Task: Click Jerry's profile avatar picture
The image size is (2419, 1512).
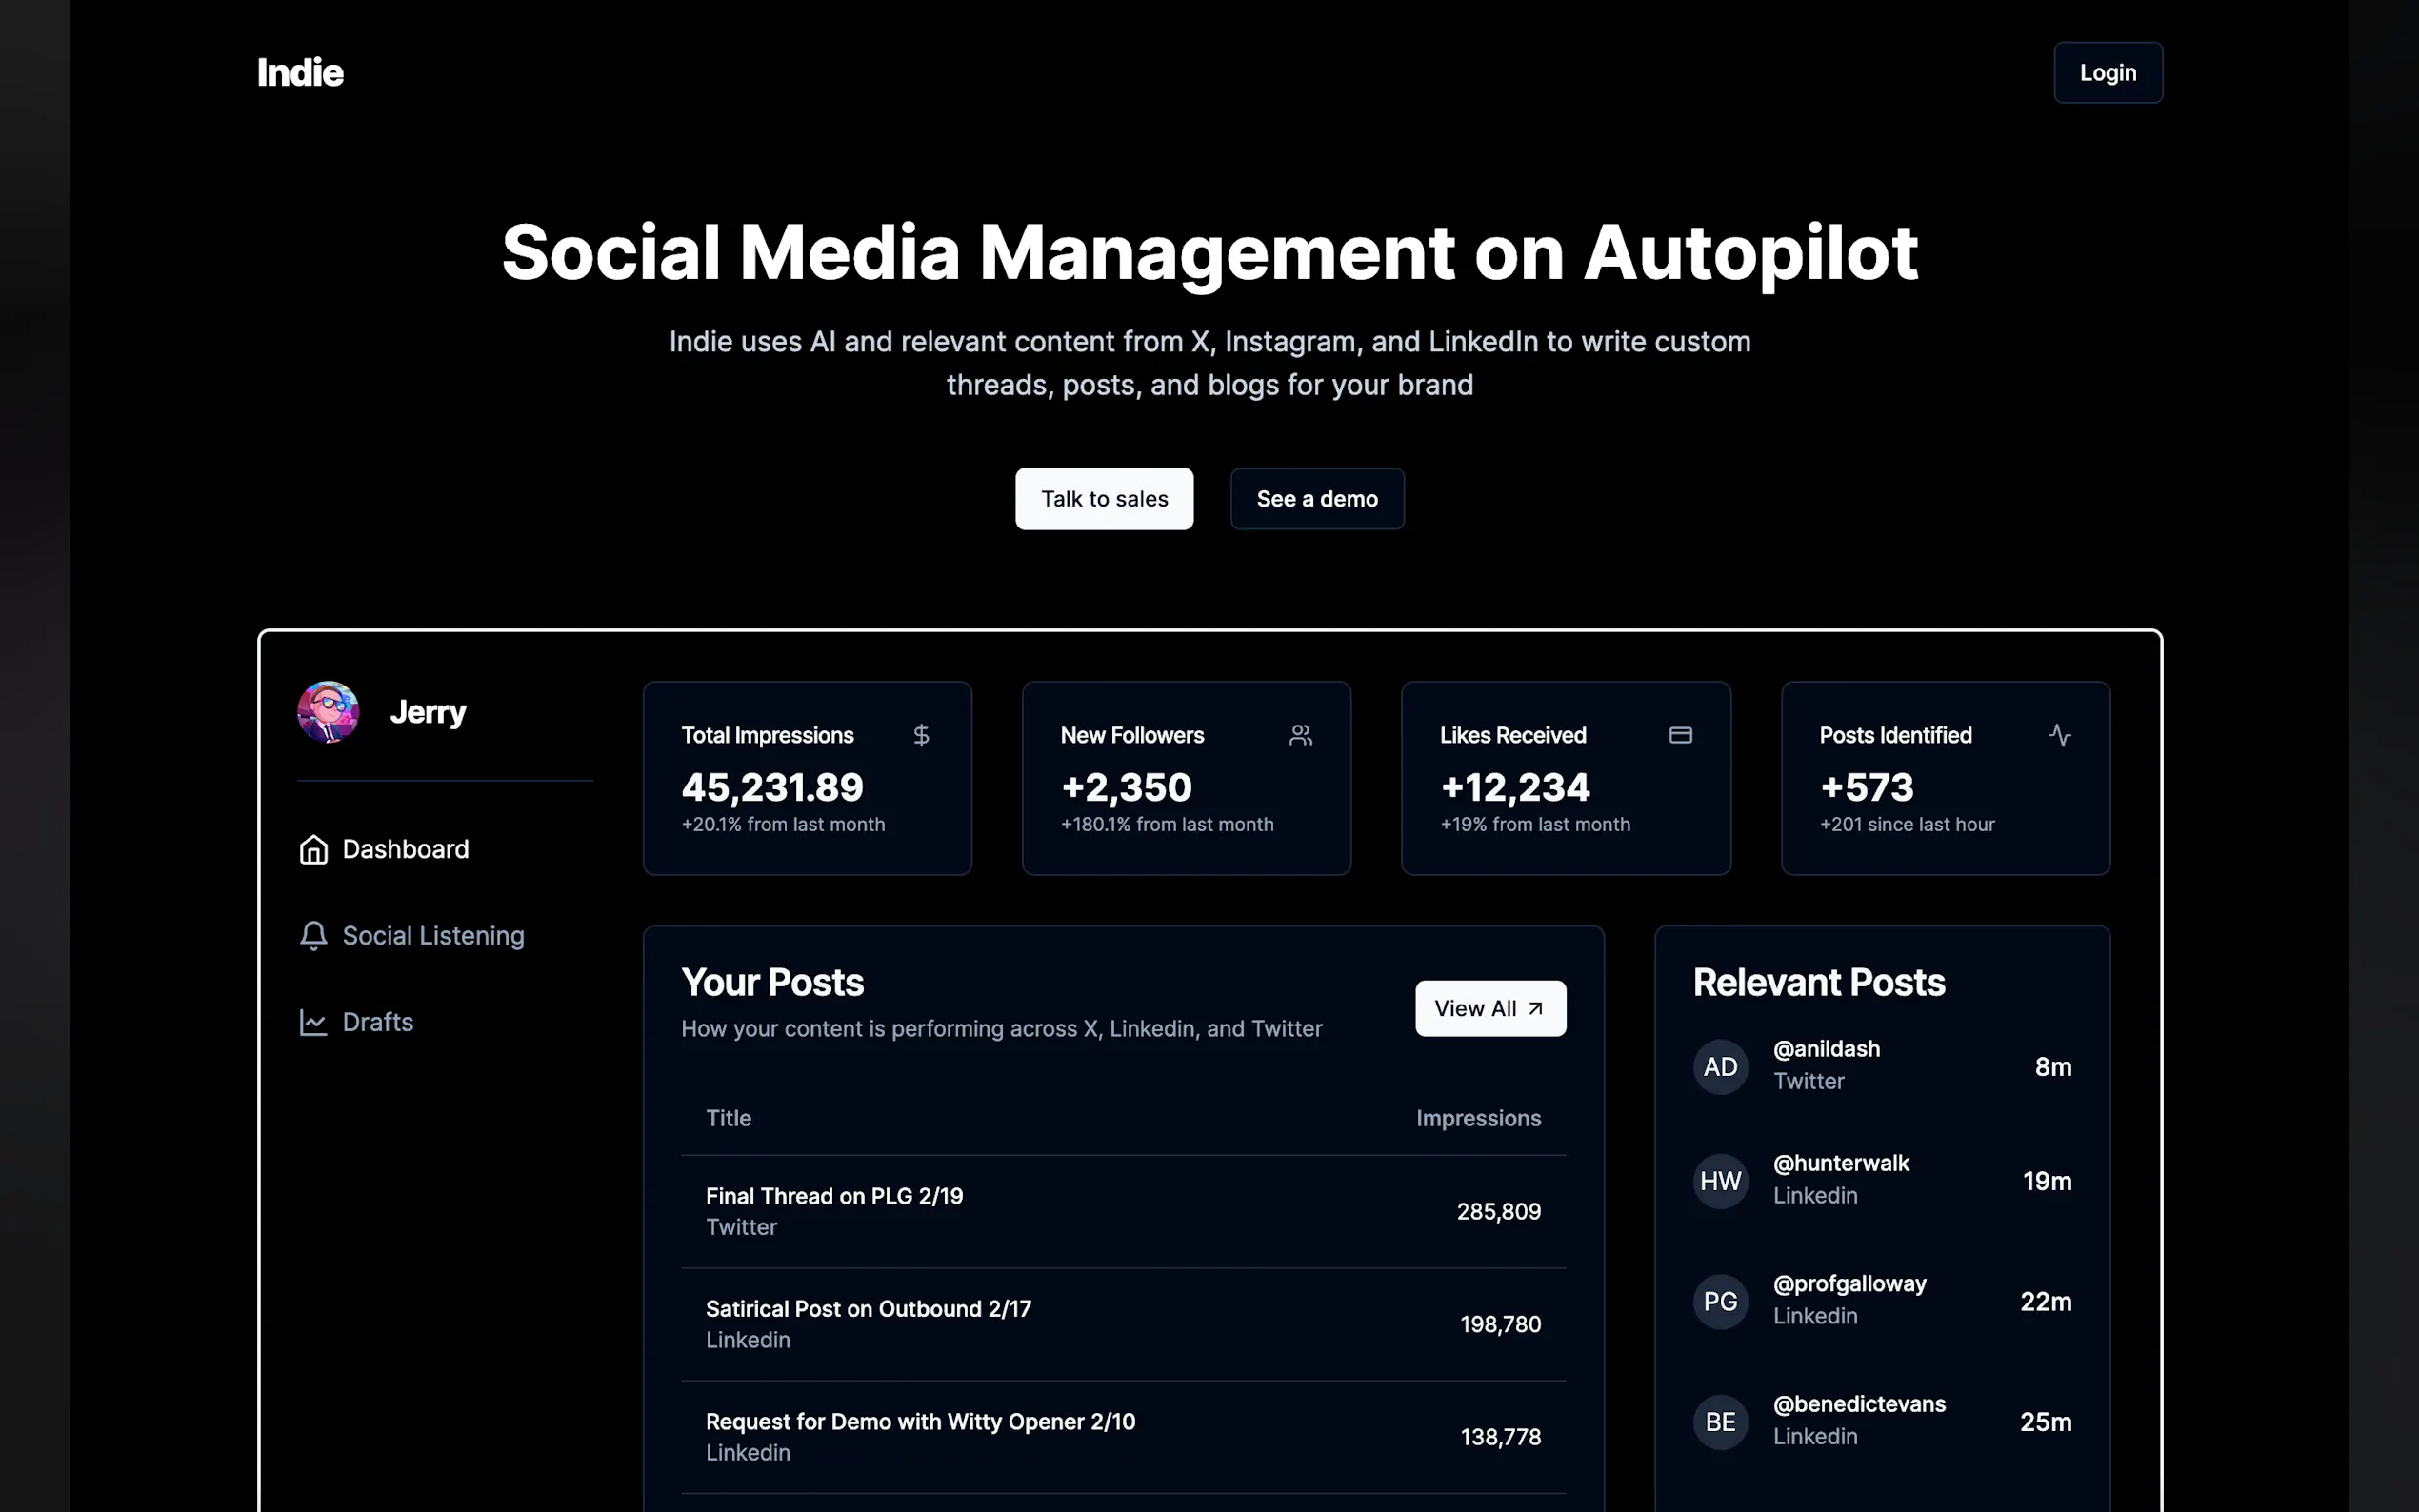Action: click(x=328, y=712)
